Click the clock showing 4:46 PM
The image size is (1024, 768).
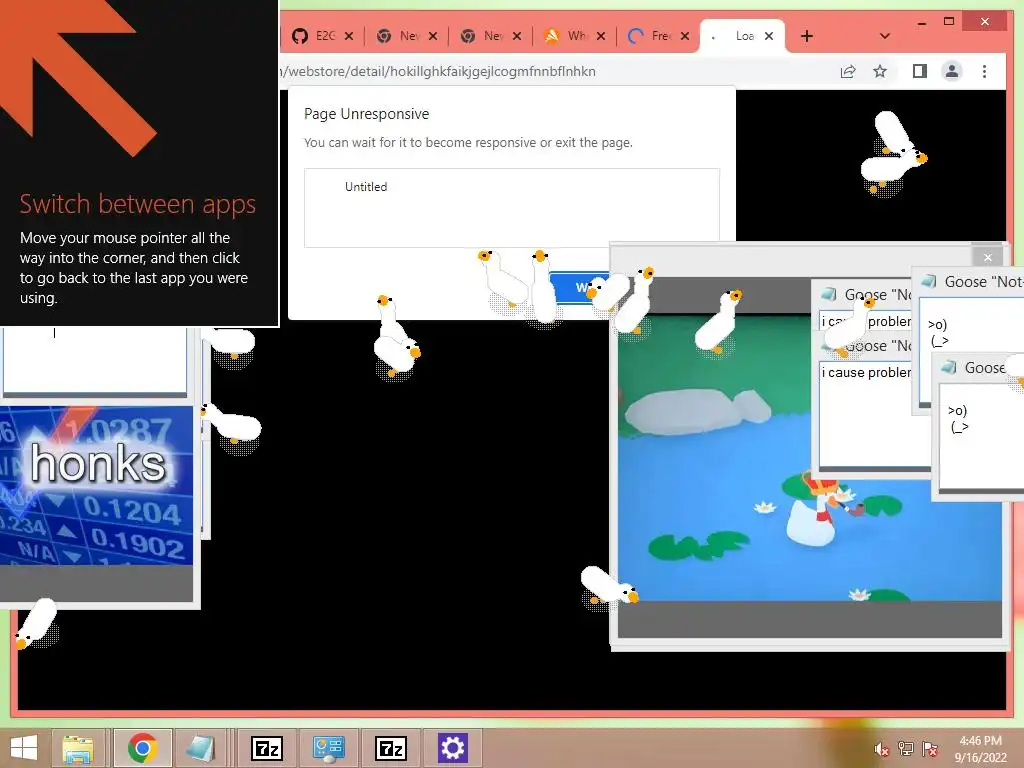click(980, 748)
